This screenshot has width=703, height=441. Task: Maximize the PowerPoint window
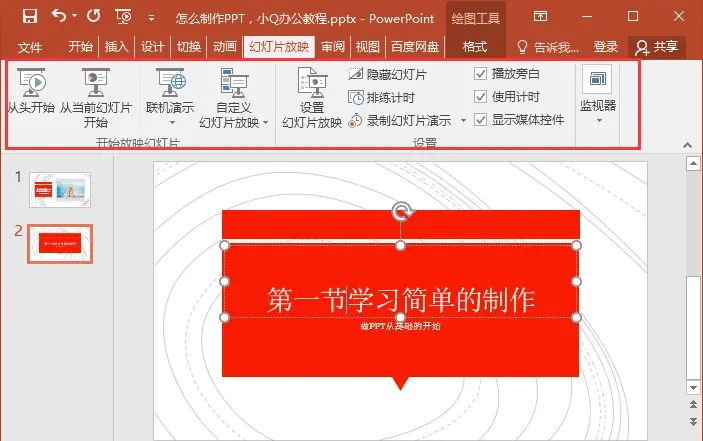coord(633,17)
